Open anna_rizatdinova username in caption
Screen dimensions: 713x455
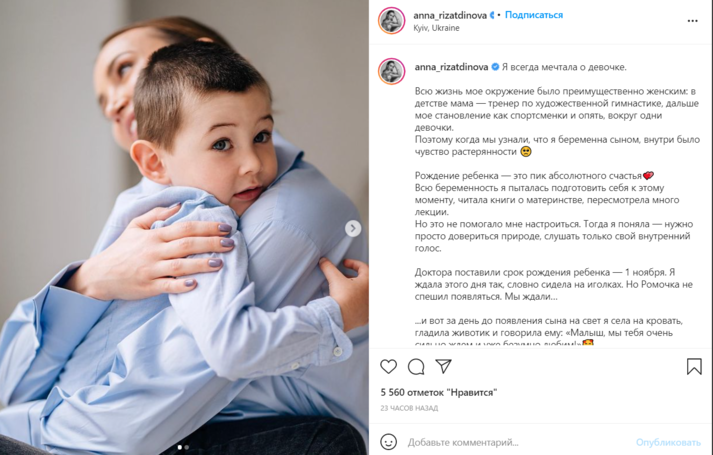tap(451, 67)
